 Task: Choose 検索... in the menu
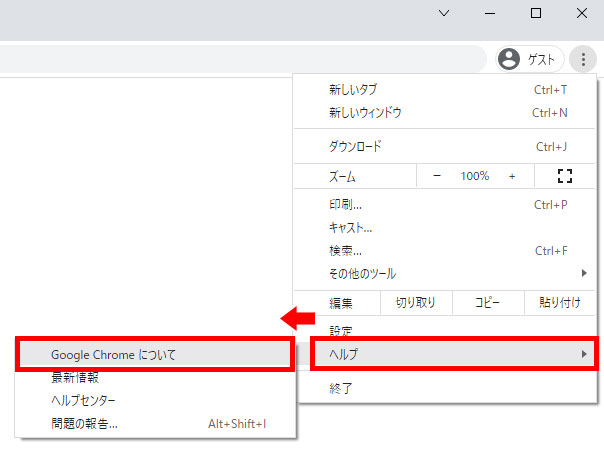click(x=444, y=251)
